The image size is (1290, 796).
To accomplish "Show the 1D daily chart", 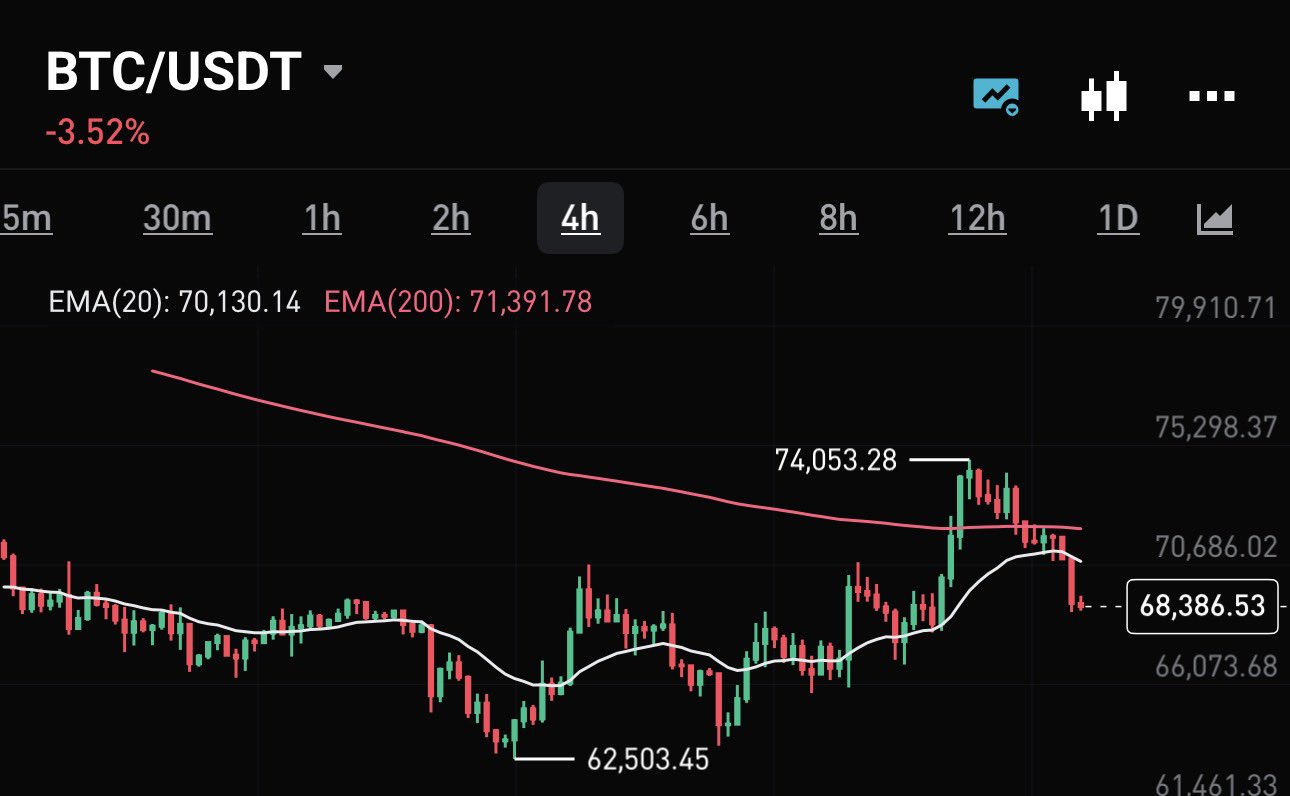I will coord(1118,218).
